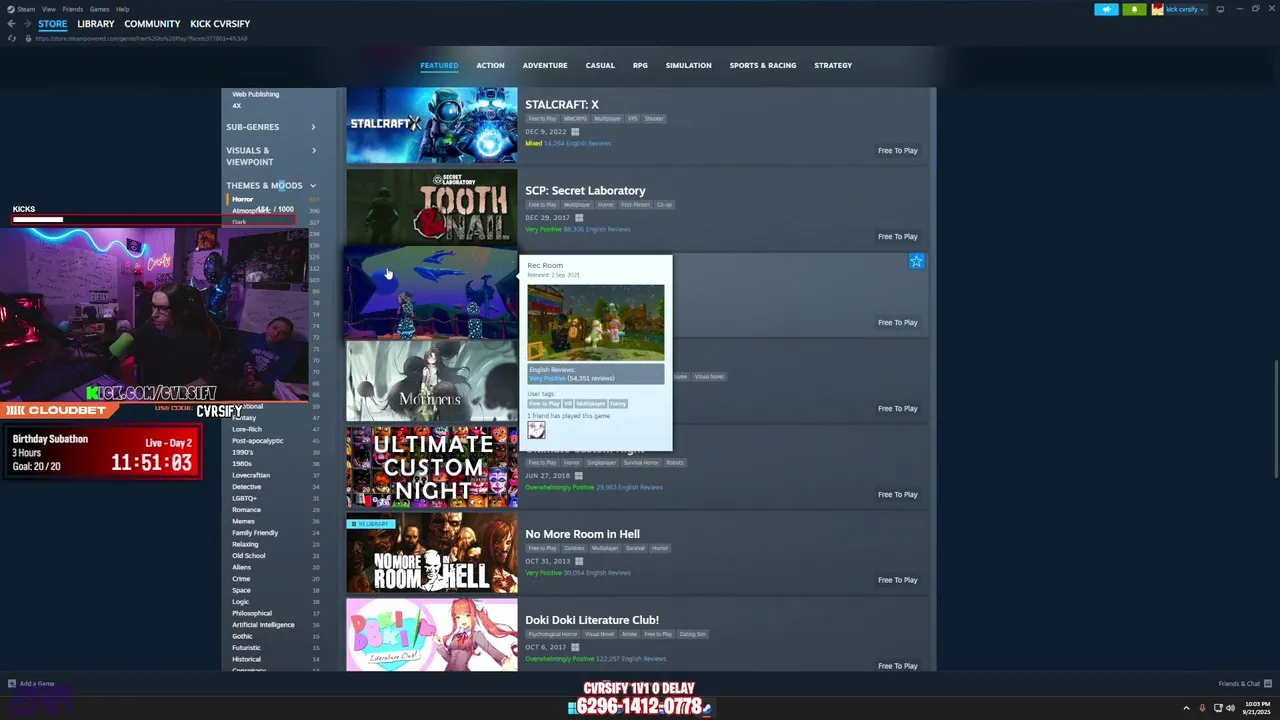Click the Zombies tag on No More Room in Hell
The image size is (1280, 720).
[574, 548]
